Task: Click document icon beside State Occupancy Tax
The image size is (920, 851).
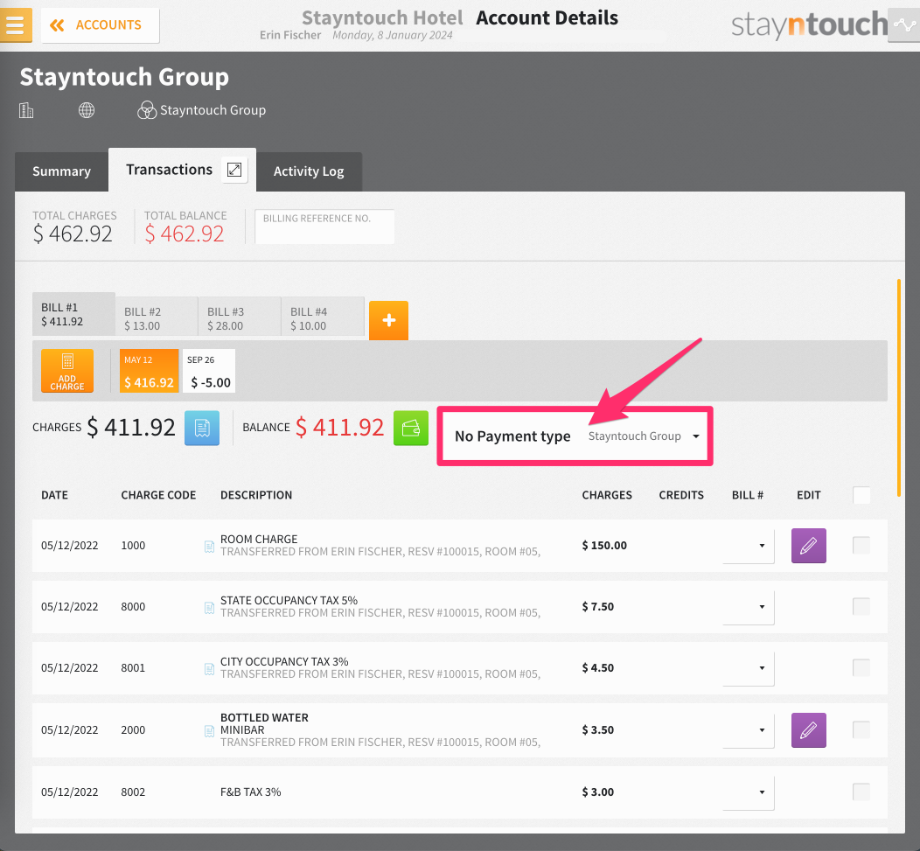Action: click(209, 607)
